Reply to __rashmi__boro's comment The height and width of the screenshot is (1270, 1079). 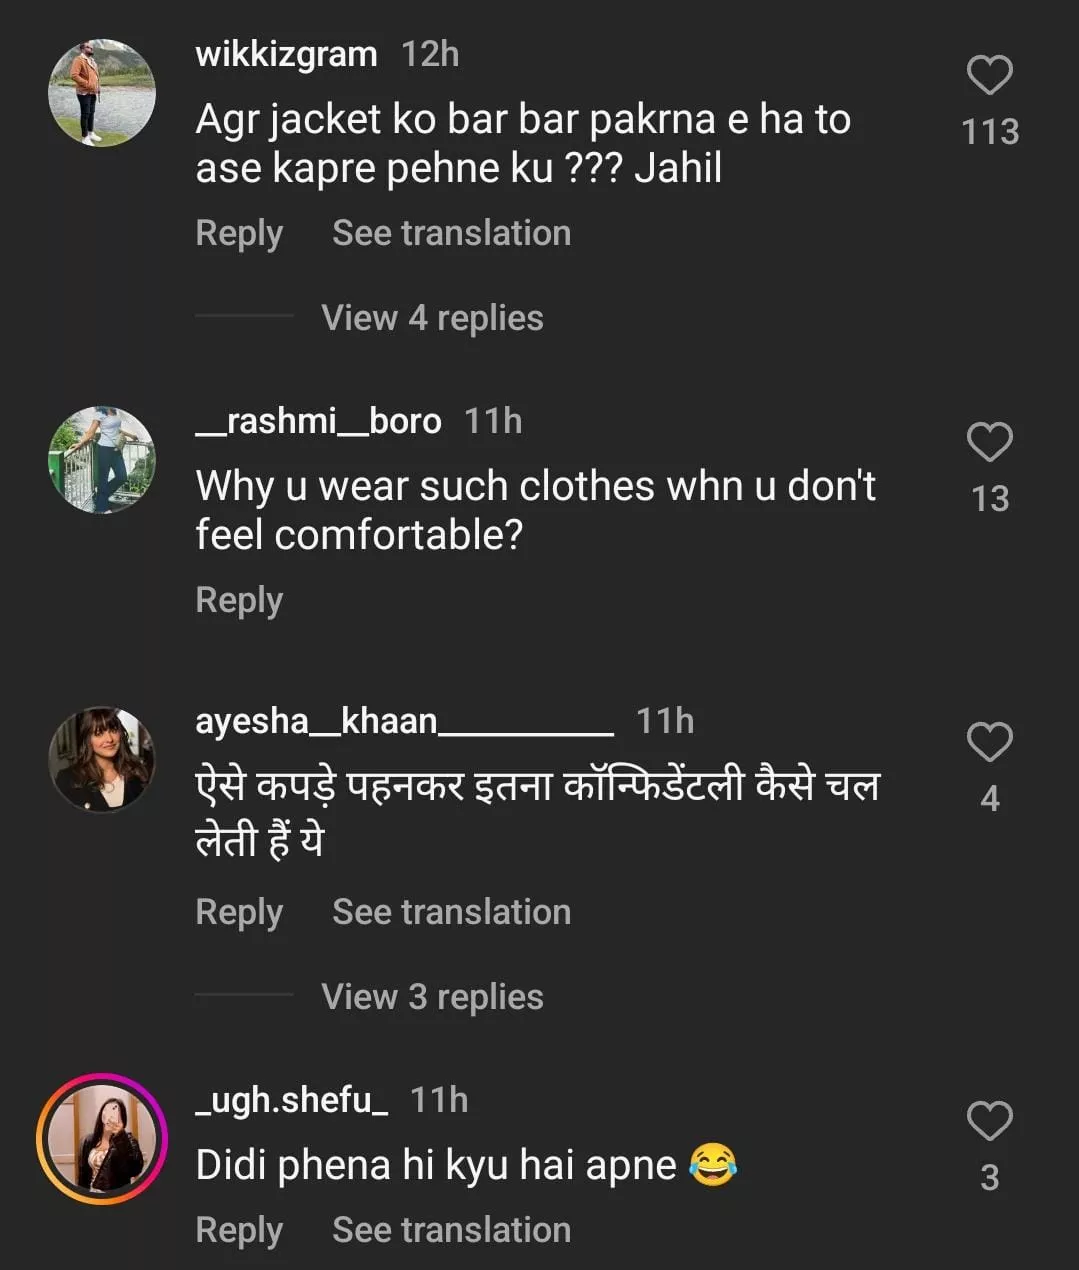coord(239,600)
